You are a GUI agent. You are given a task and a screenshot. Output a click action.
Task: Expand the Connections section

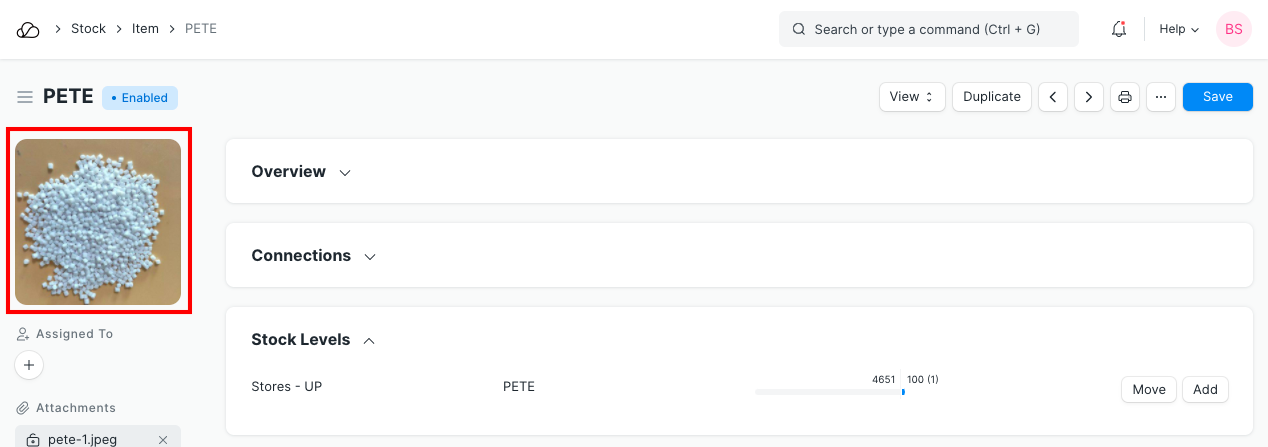coord(313,256)
